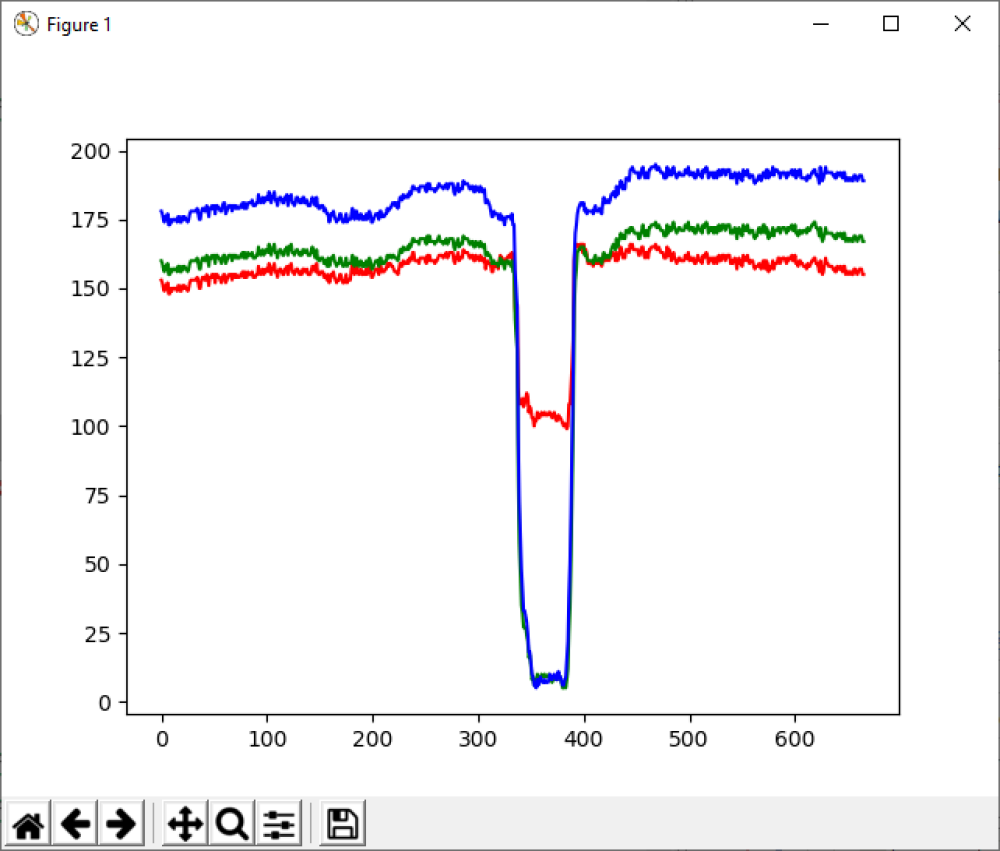1000x851 pixels.
Task: Reset the plot to its original view with the Home icon
Action: click(28, 824)
